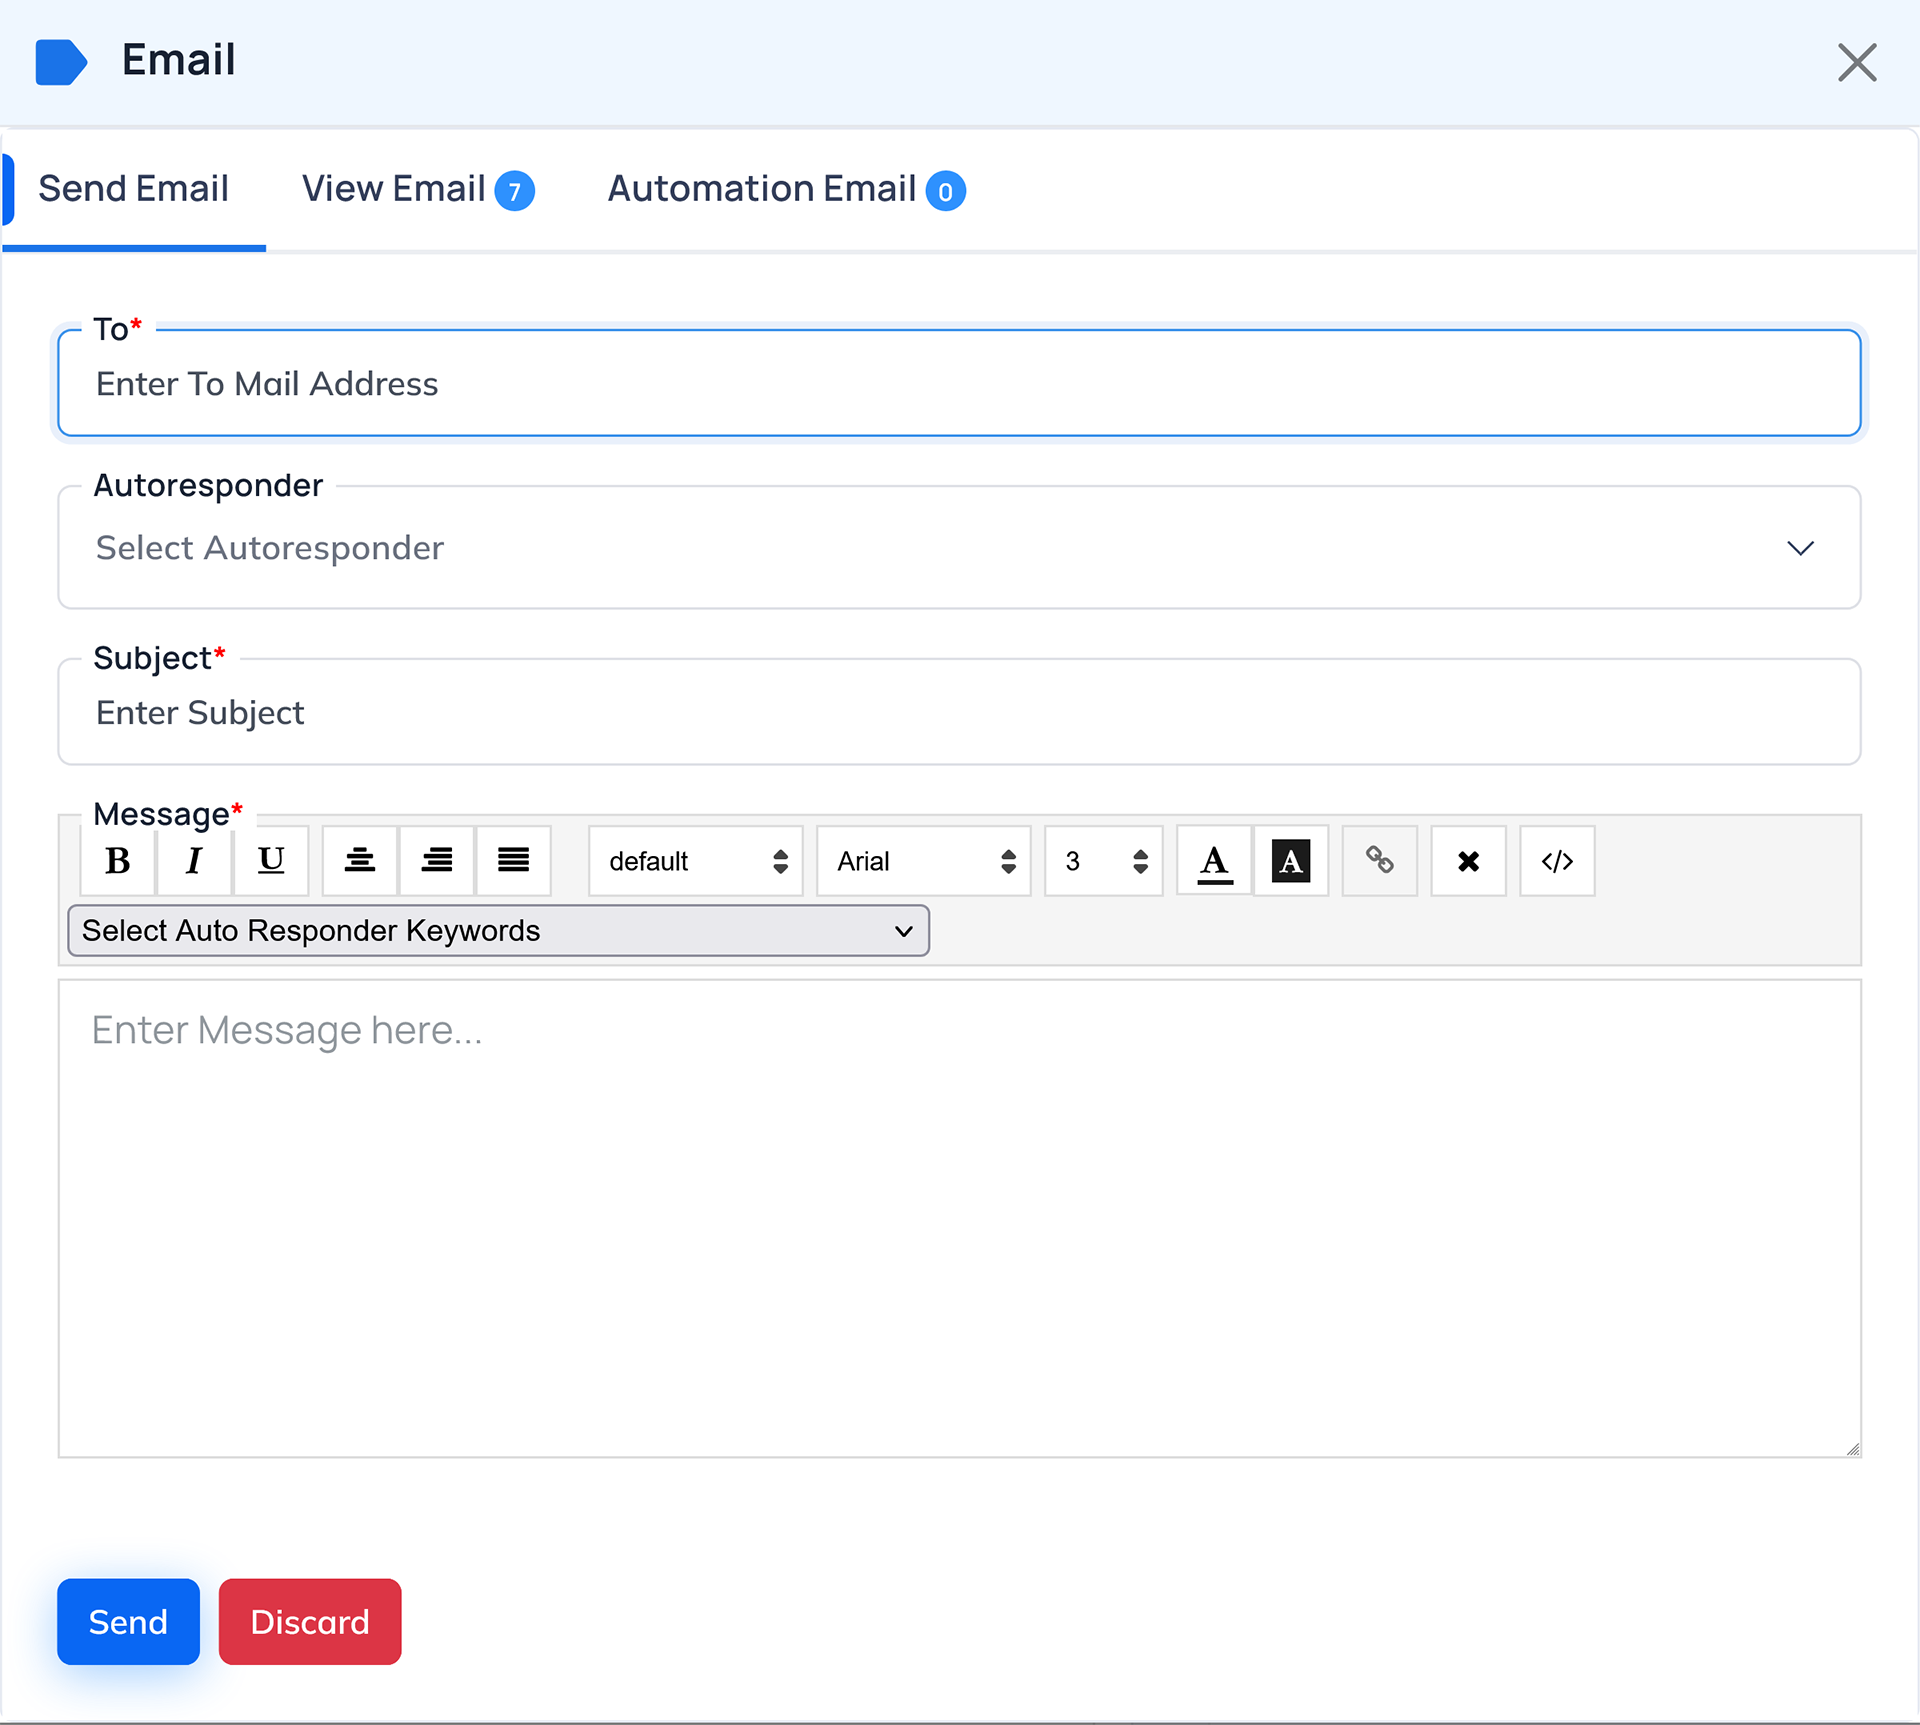Right-align the message text
This screenshot has width=1920, height=1725.
point(437,861)
